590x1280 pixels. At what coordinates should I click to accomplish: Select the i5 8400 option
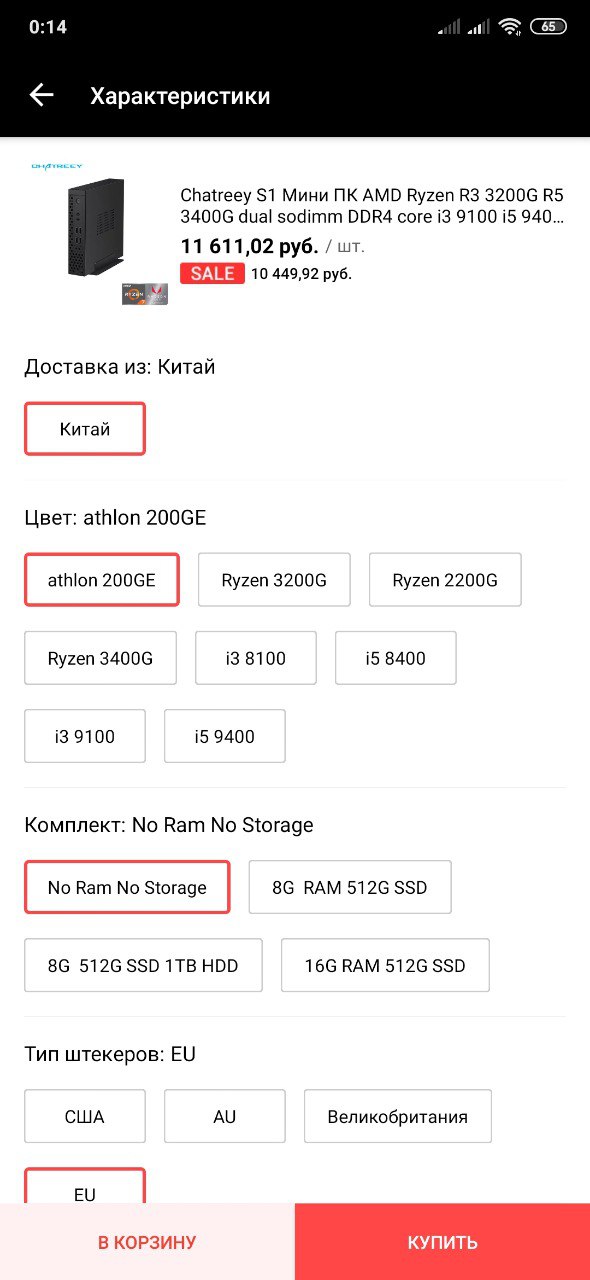(x=396, y=658)
